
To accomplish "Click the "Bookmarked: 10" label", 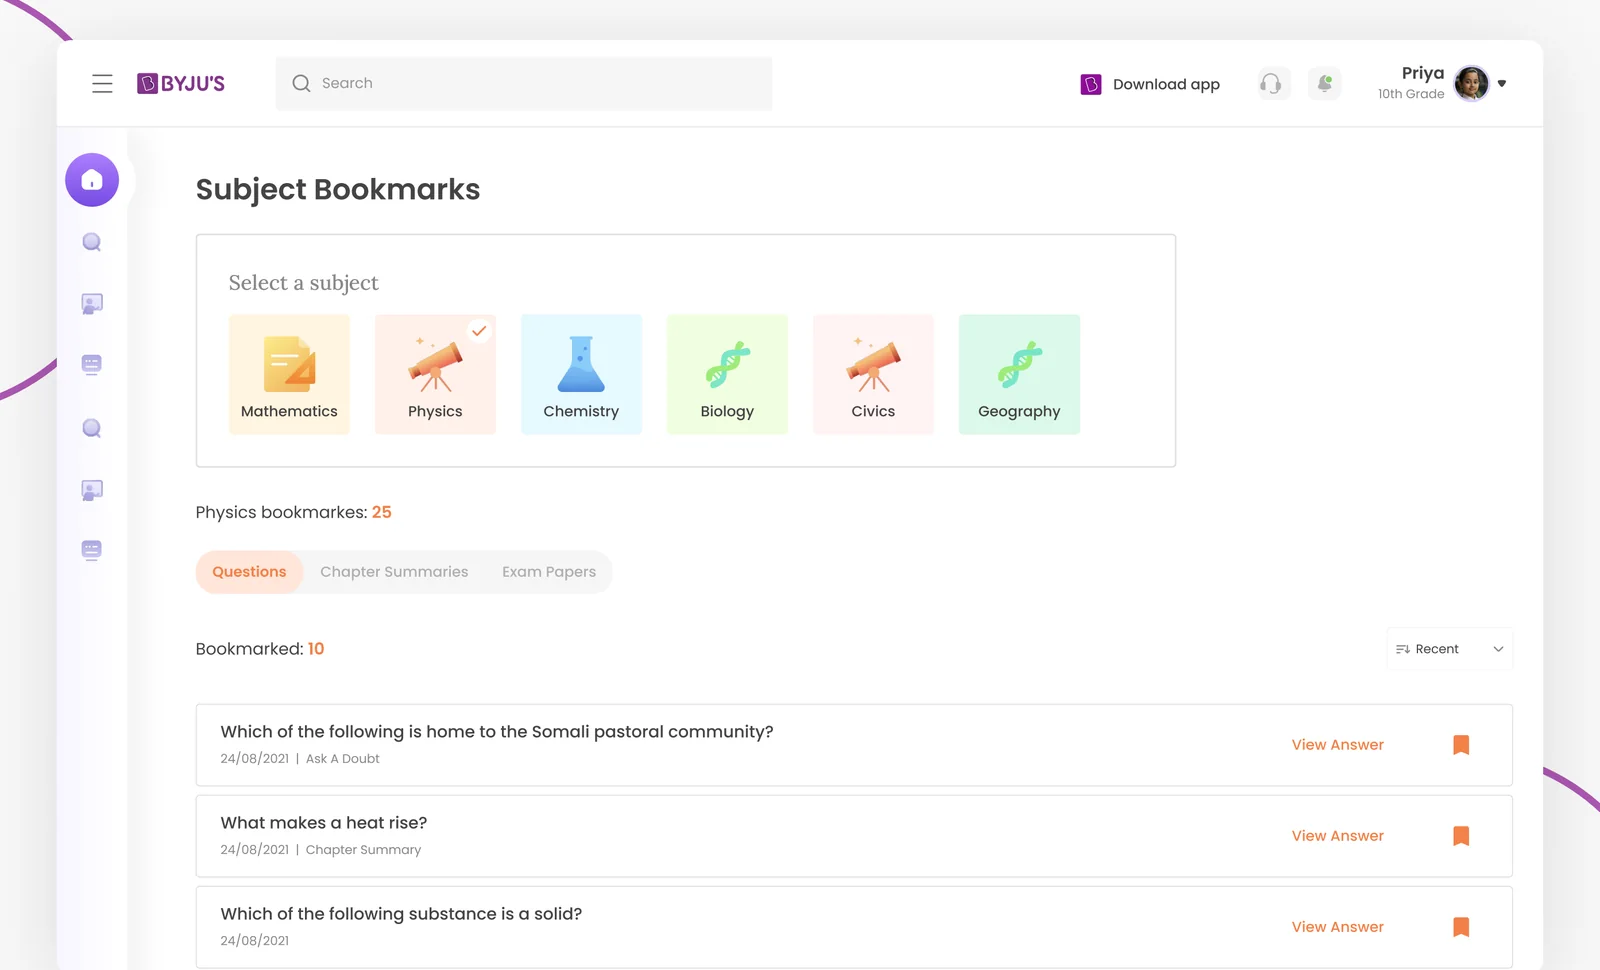I will [260, 649].
